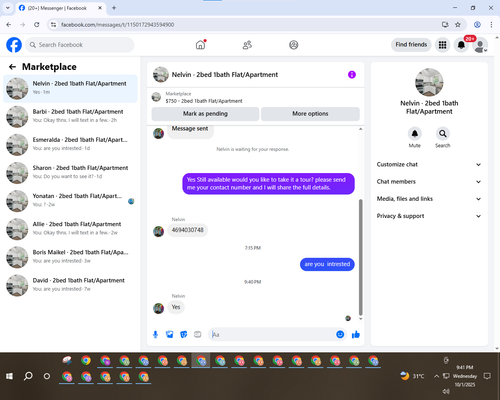
Task: Open the Boris Maikel conversation
Action: coord(70,257)
